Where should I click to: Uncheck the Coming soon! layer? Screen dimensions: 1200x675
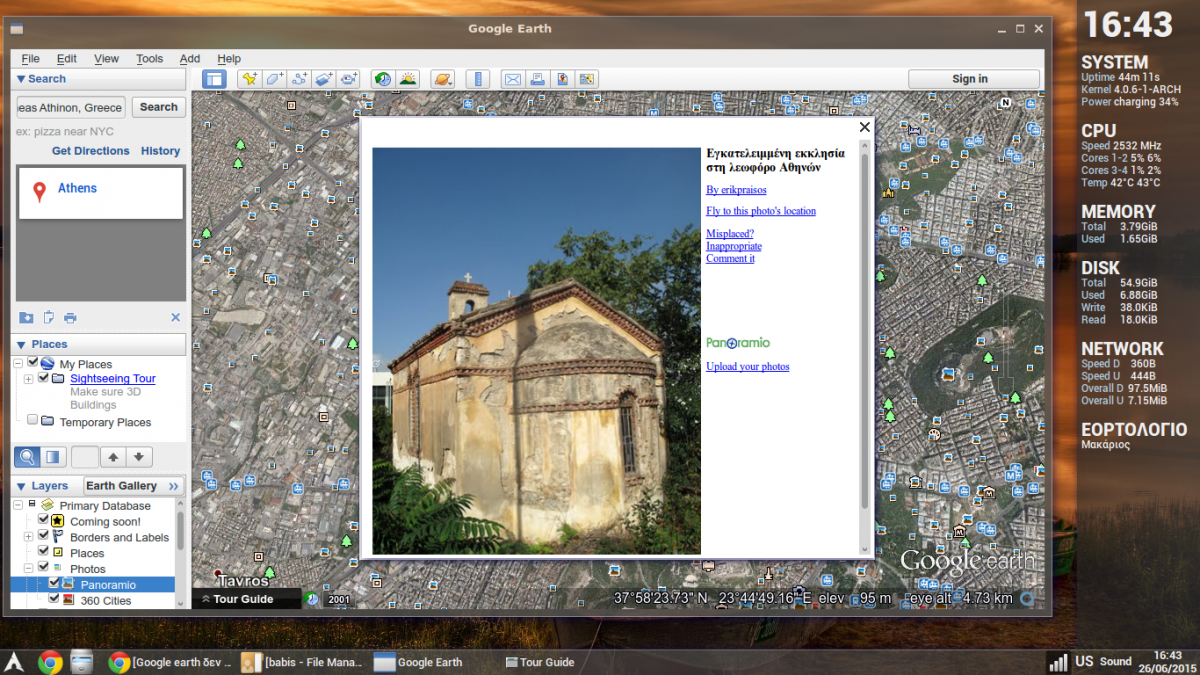[43, 520]
